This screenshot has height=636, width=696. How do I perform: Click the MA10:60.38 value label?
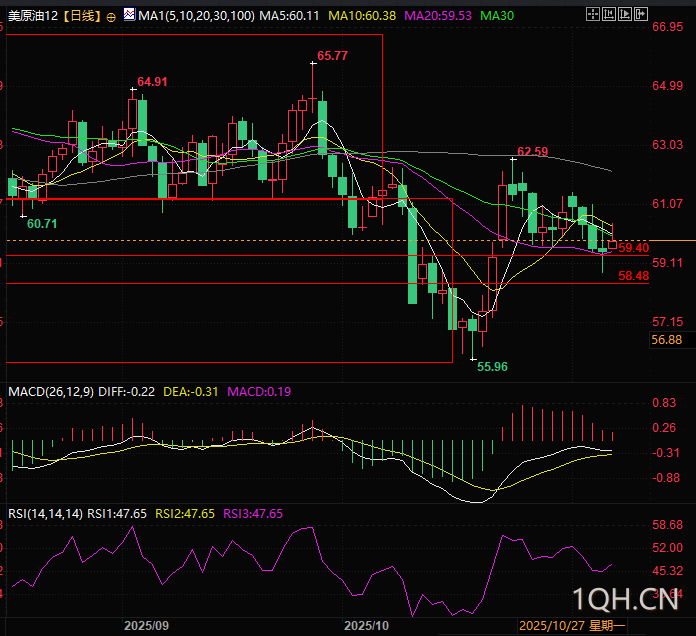pos(362,16)
